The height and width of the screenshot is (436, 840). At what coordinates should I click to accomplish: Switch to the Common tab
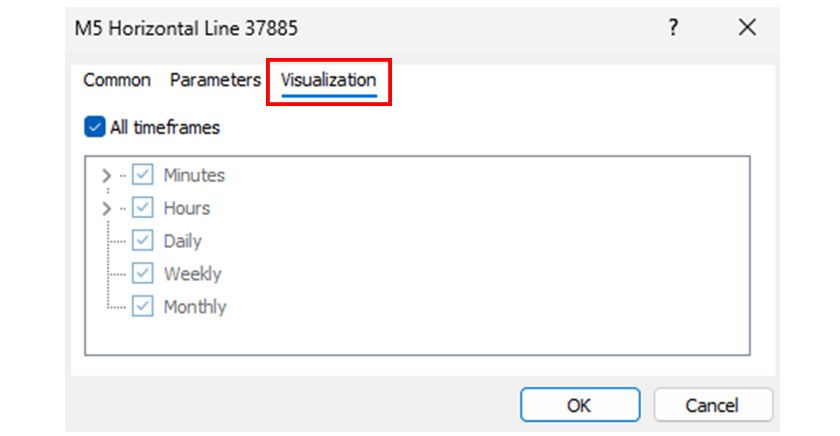[x=117, y=80]
